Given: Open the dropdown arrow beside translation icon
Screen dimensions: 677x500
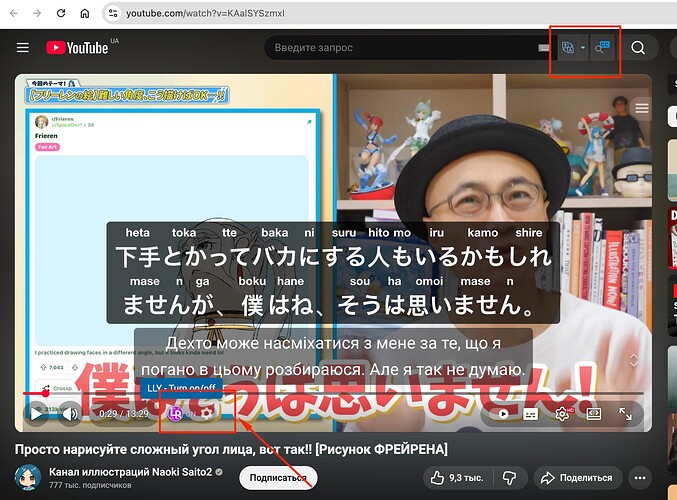Looking at the screenshot, I should [583, 47].
